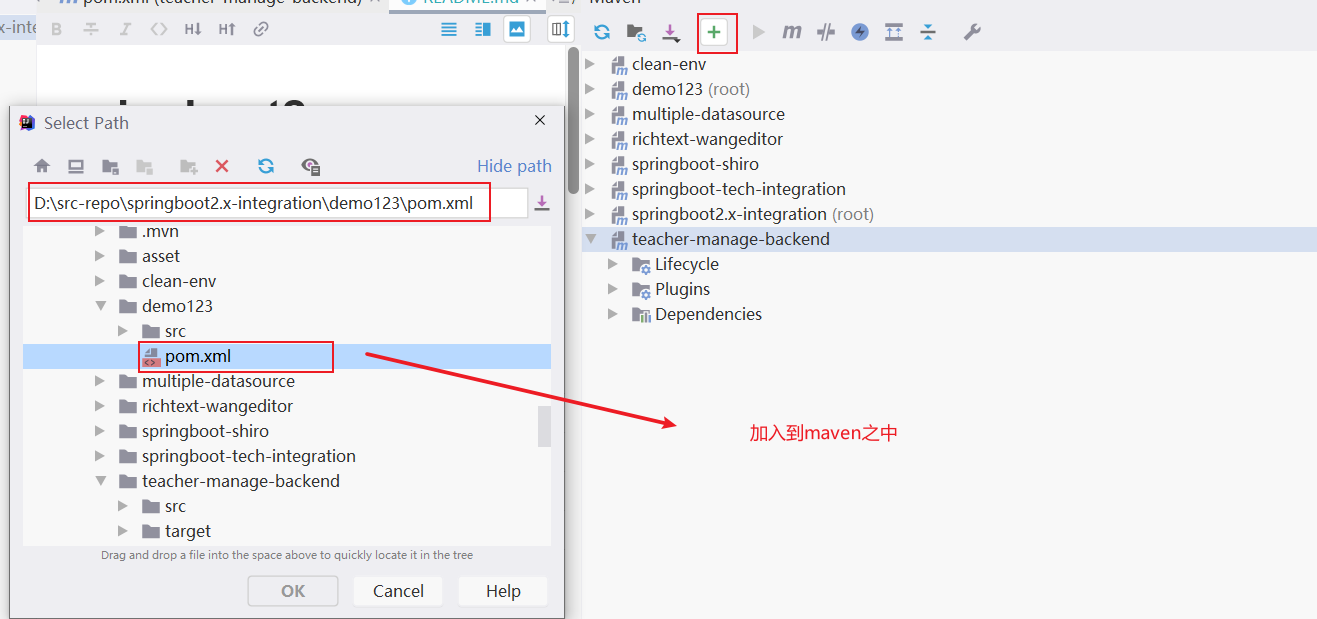Click the Desktop Directory icon in dialog

[x=76, y=166]
